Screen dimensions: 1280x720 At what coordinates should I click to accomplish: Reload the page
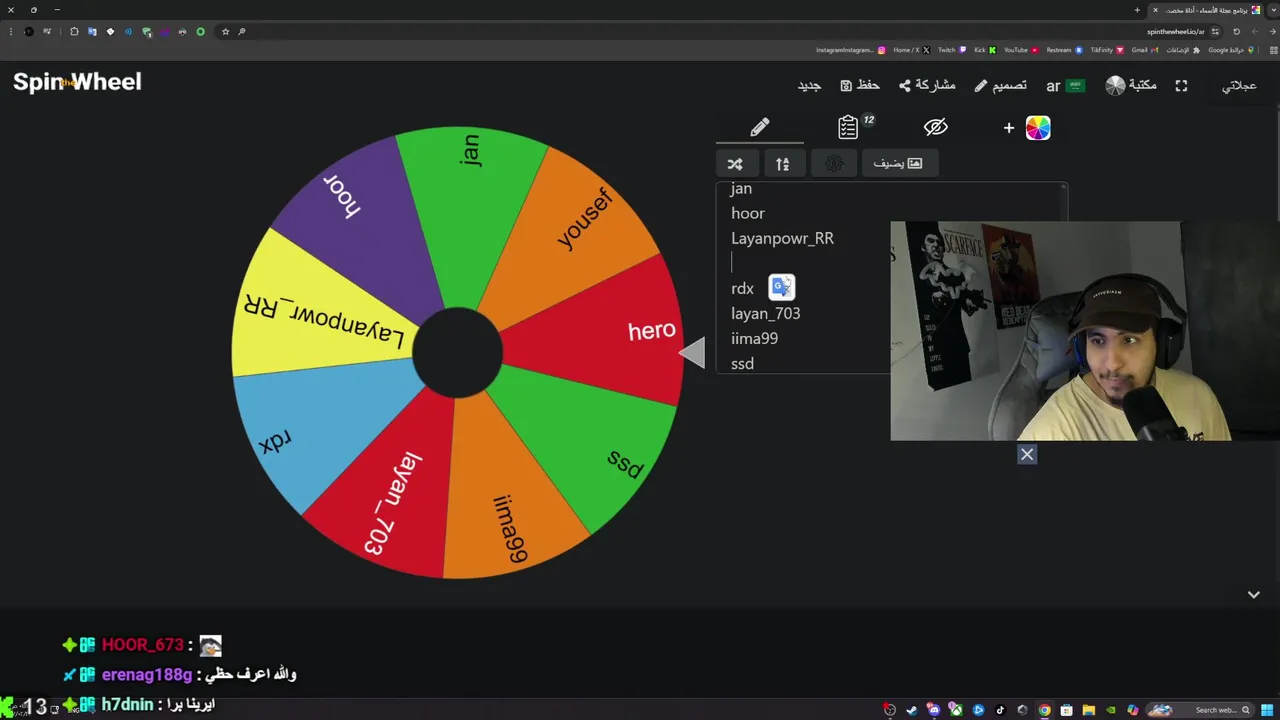coord(1236,32)
